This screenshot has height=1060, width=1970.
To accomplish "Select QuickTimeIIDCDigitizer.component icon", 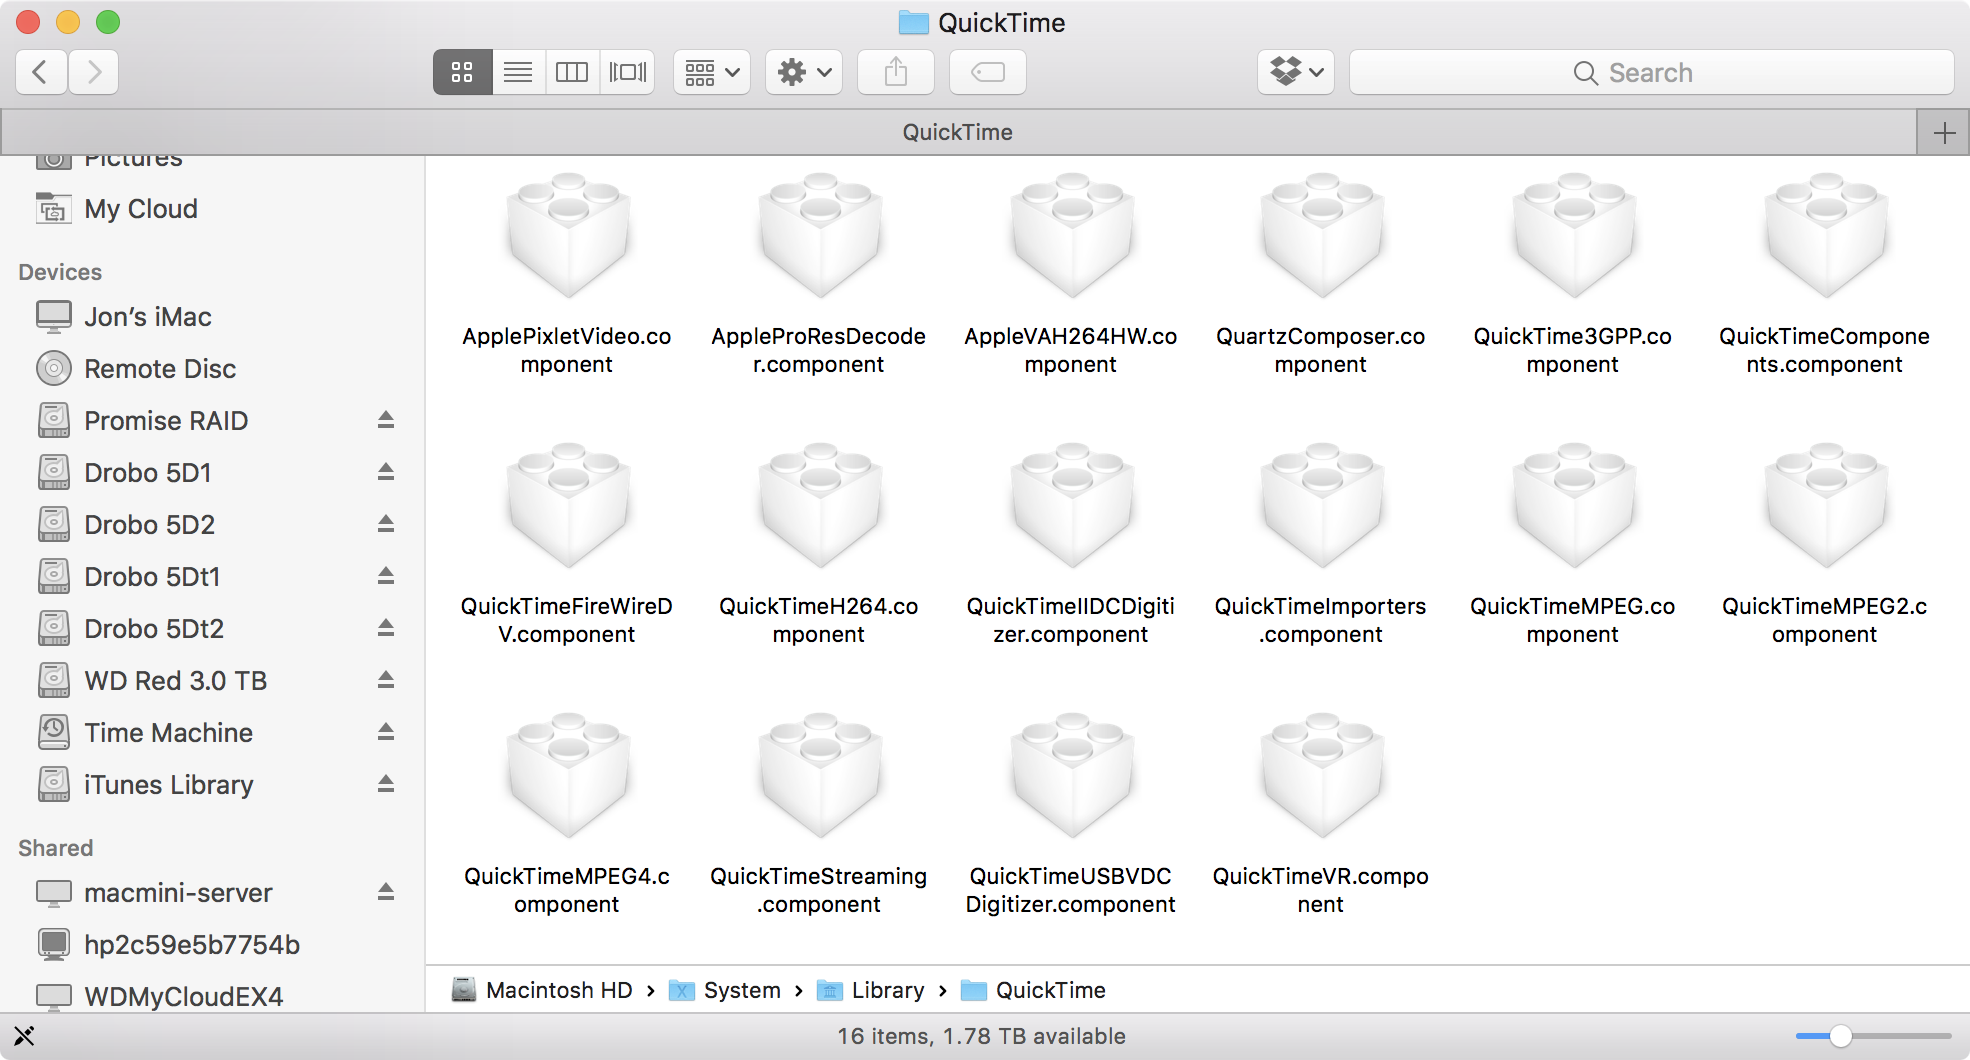I will (x=1072, y=507).
